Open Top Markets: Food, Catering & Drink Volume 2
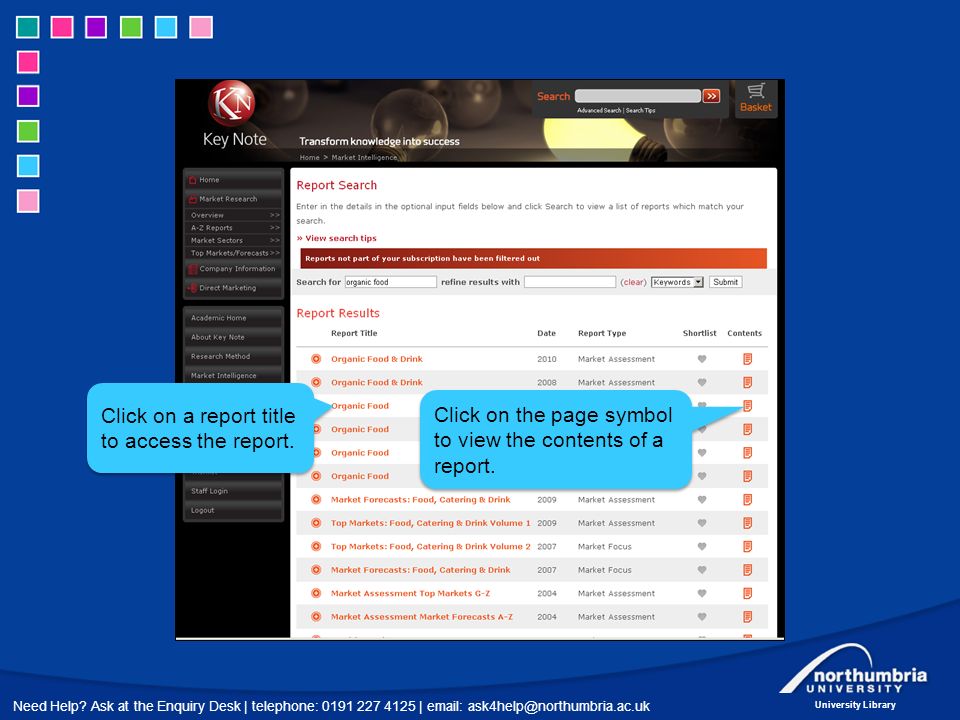The width and height of the screenshot is (960, 720). 430,546
